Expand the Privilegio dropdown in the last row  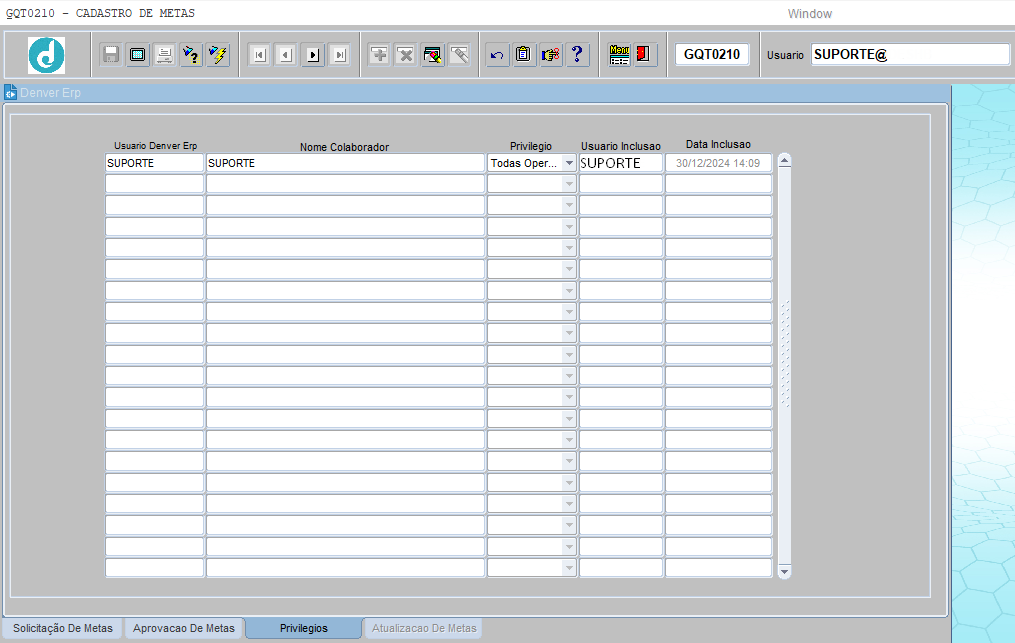[569, 568]
